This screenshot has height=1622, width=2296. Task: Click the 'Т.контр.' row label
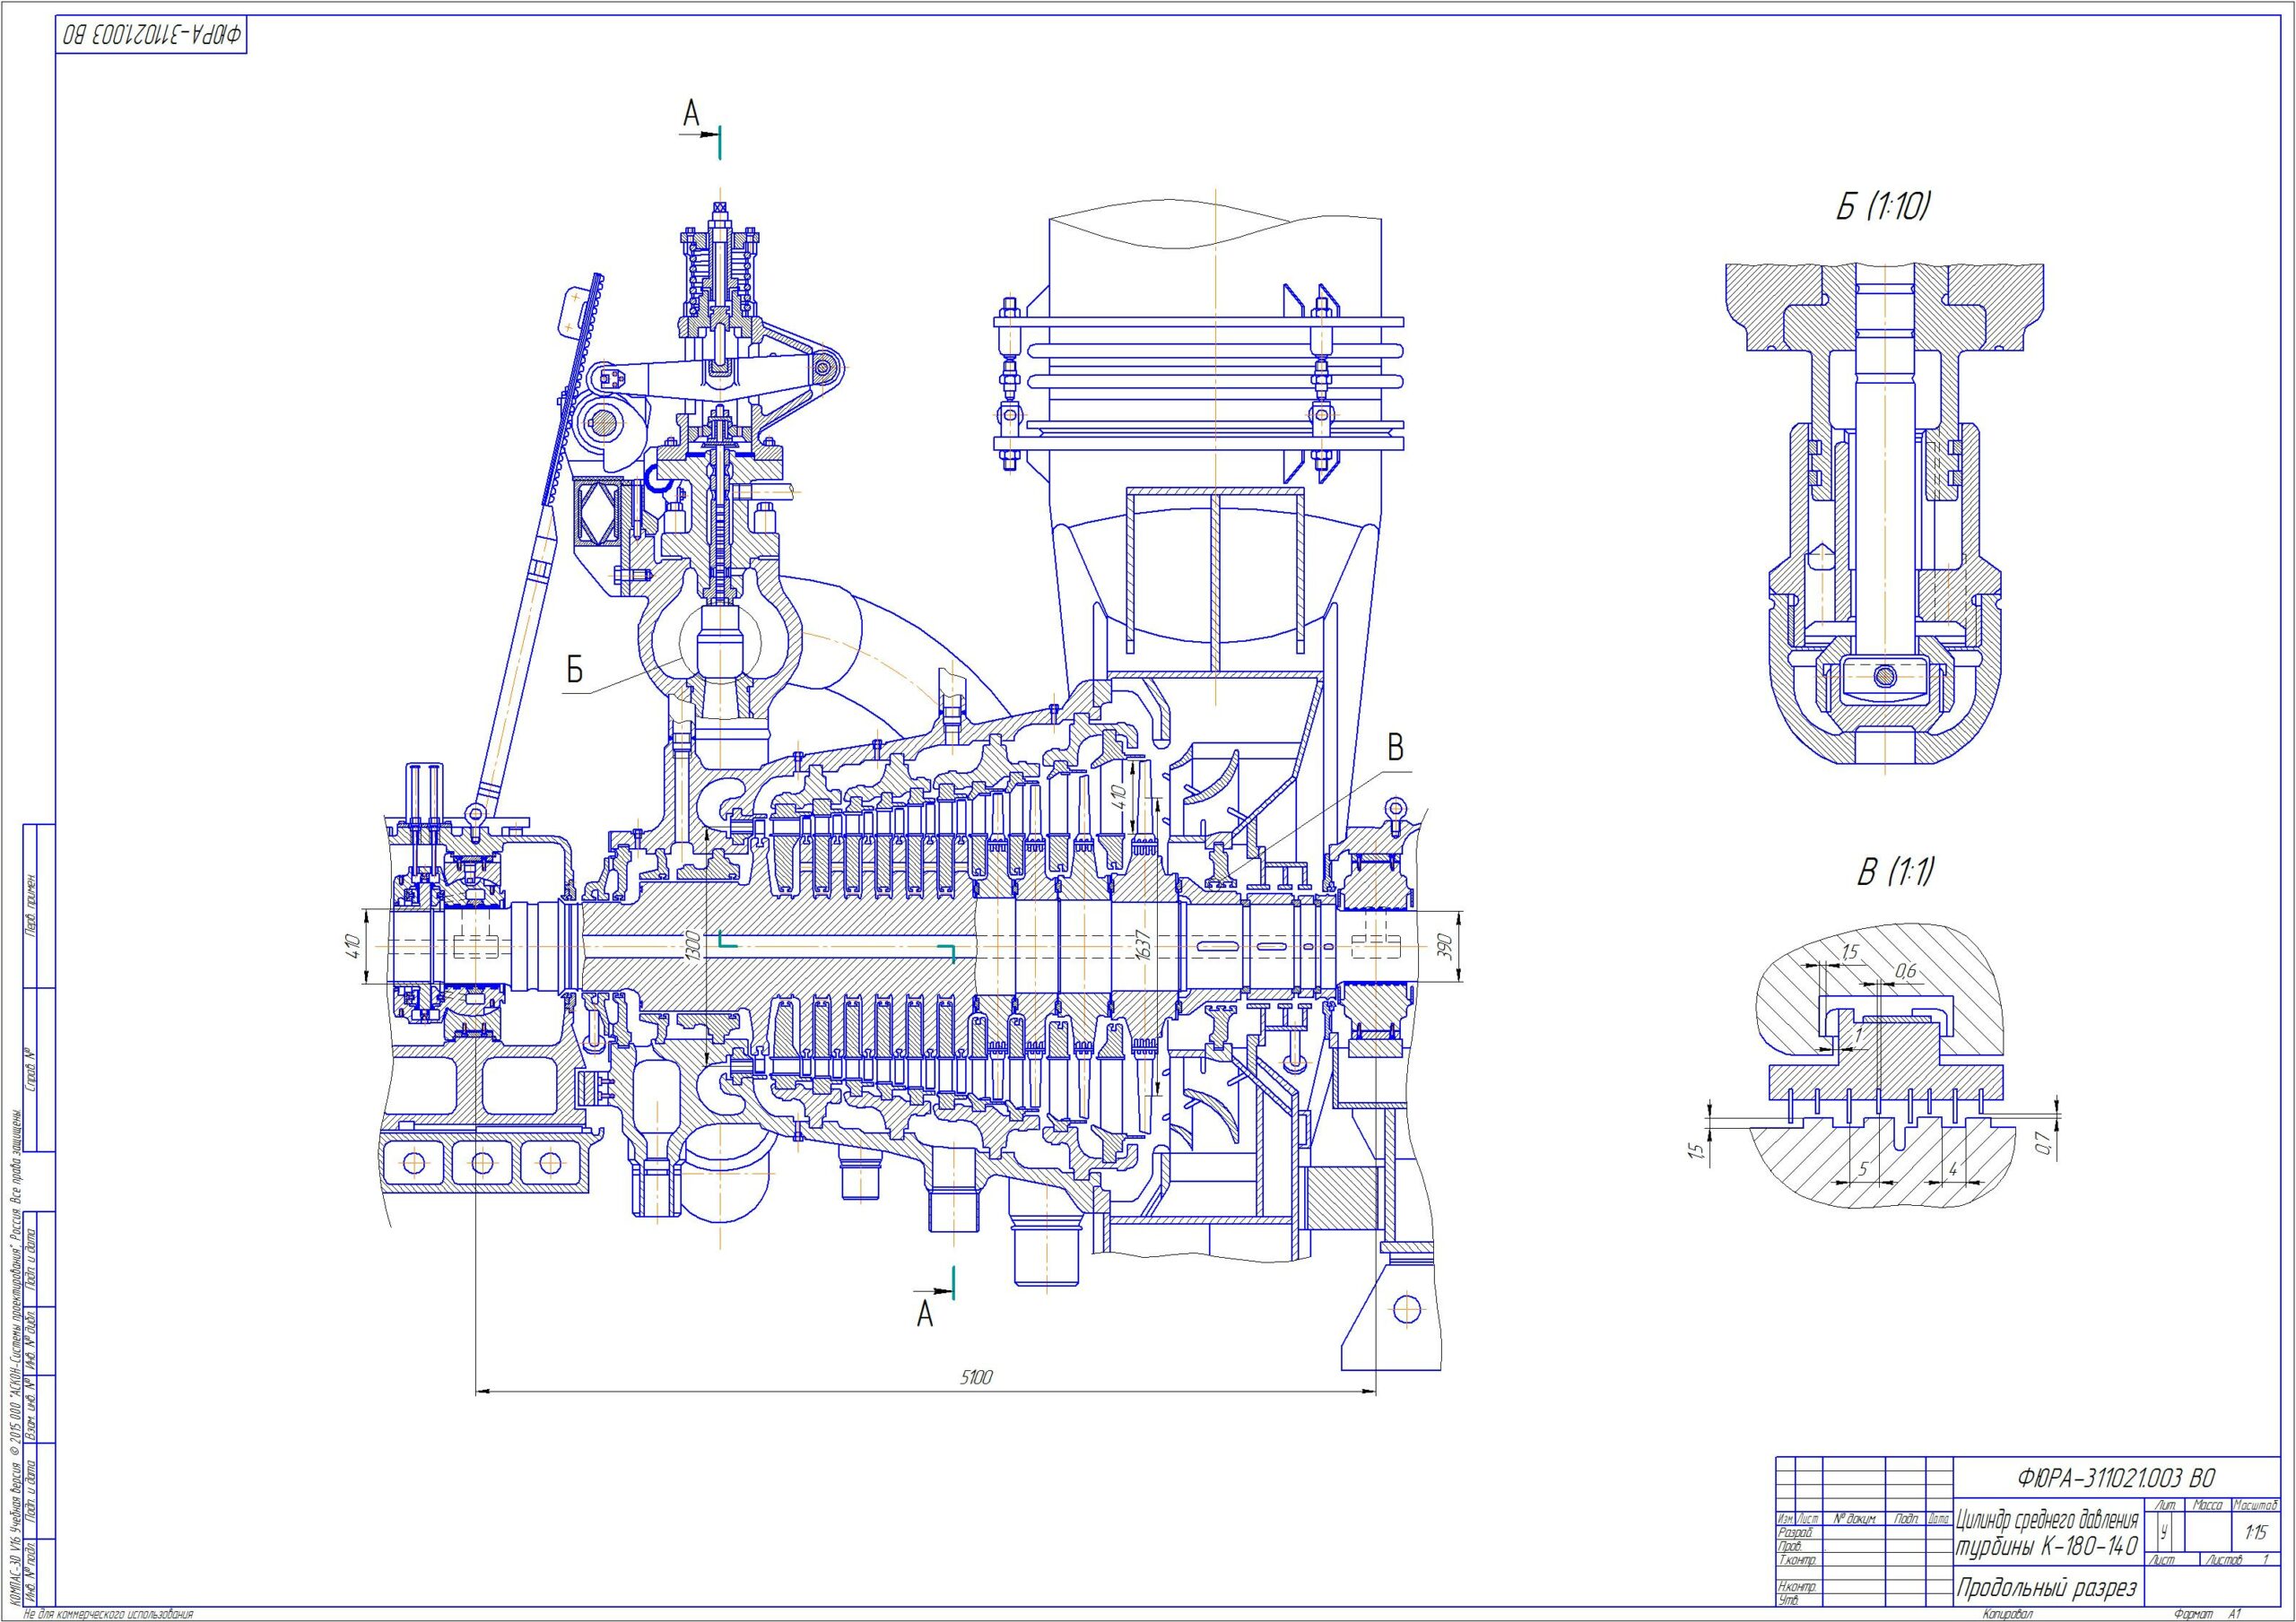[1797, 1560]
